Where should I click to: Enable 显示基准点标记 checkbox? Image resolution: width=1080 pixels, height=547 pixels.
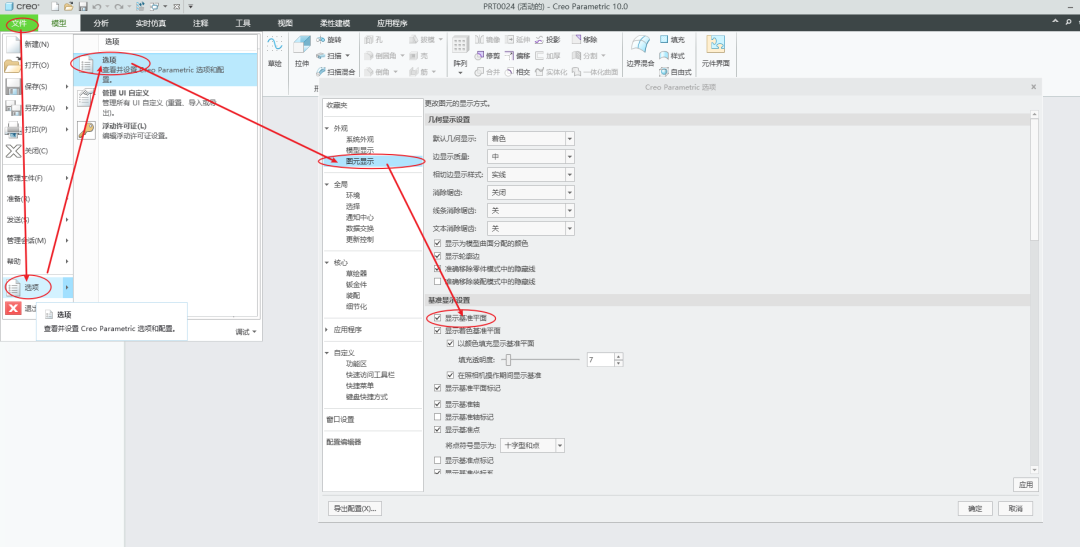point(437,460)
